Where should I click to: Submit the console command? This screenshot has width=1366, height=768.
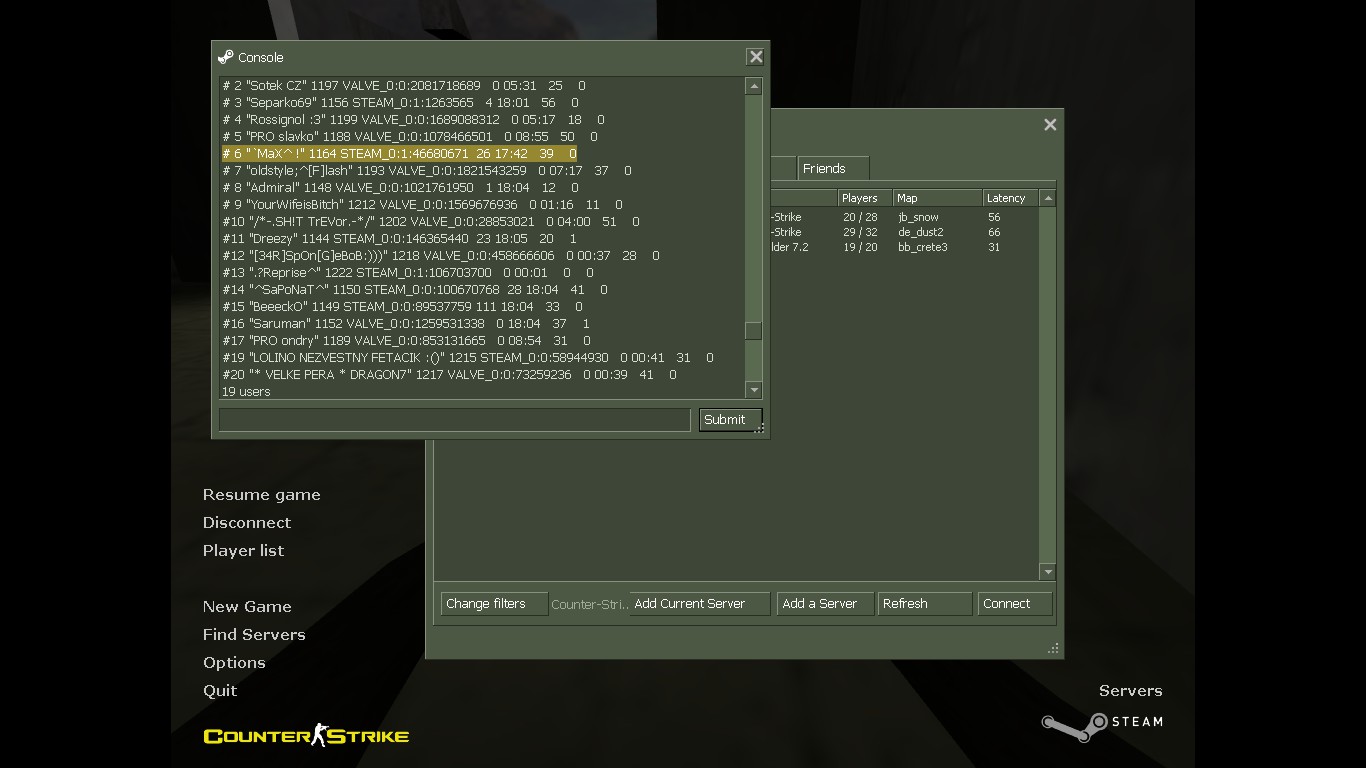pos(730,420)
